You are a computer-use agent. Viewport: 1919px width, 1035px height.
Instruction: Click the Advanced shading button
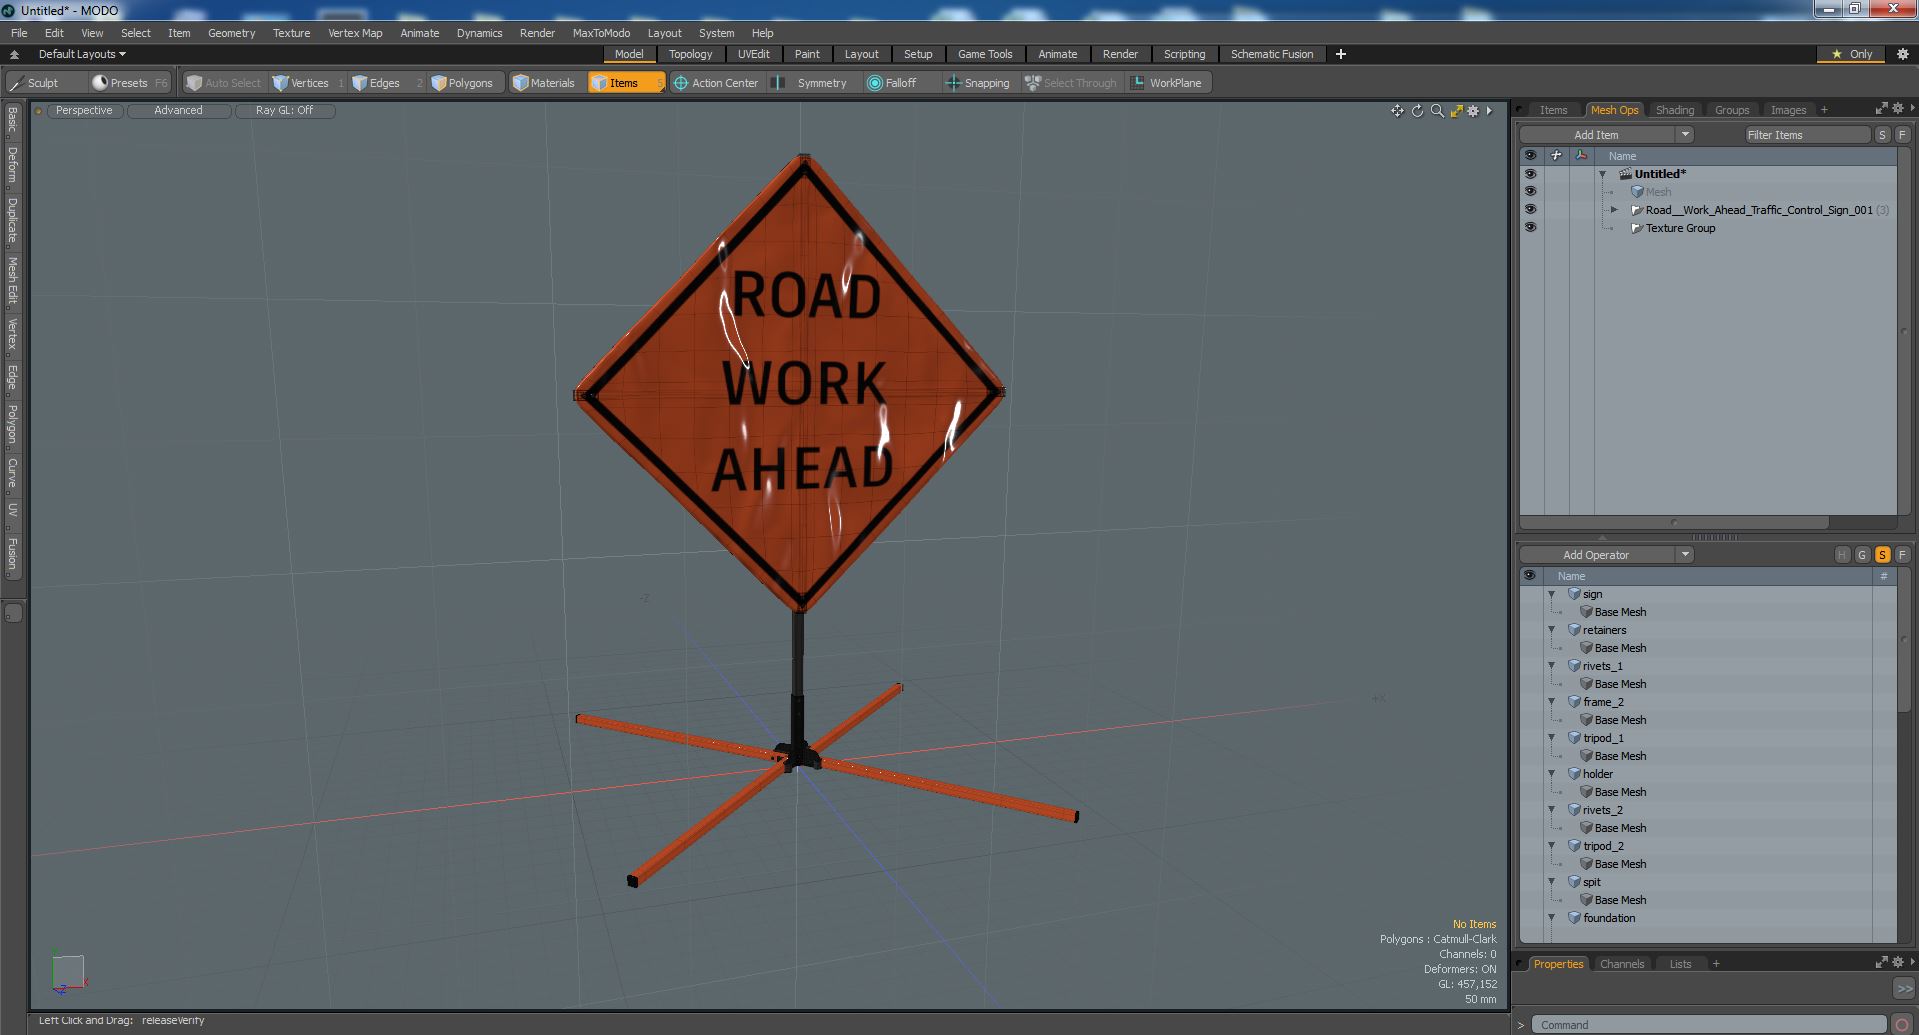(178, 111)
